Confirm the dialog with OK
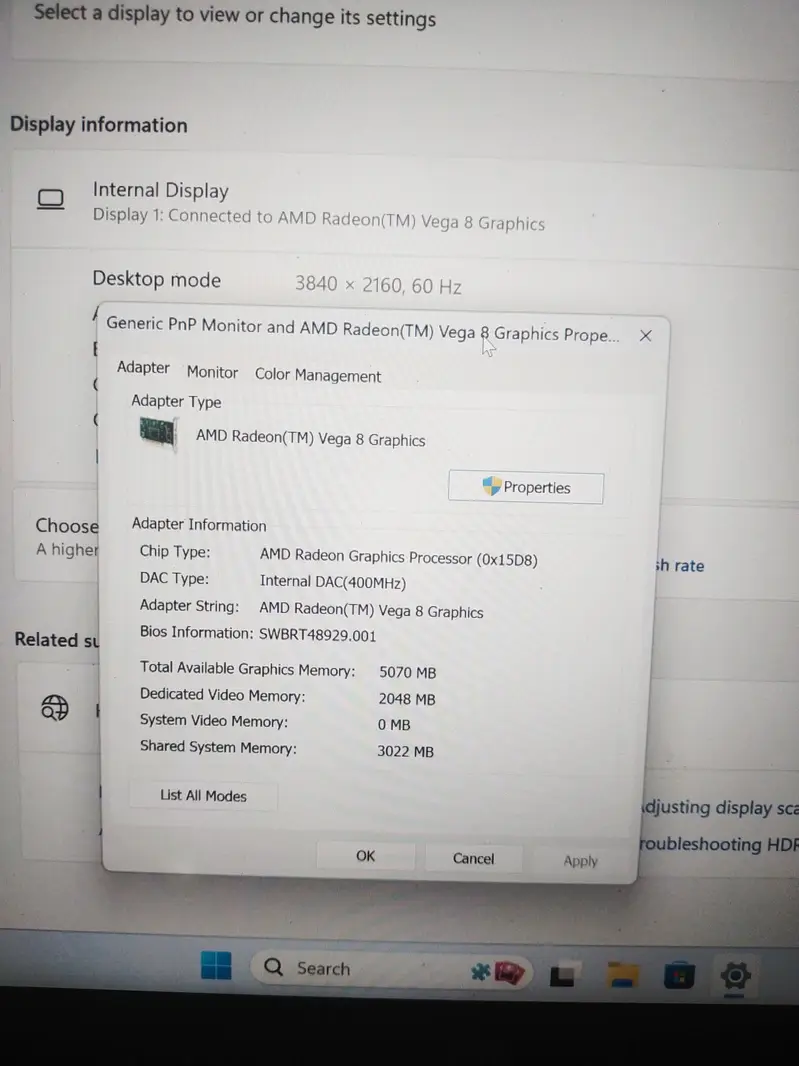Viewport: 799px width, 1066px height. (x=366, y=856)
